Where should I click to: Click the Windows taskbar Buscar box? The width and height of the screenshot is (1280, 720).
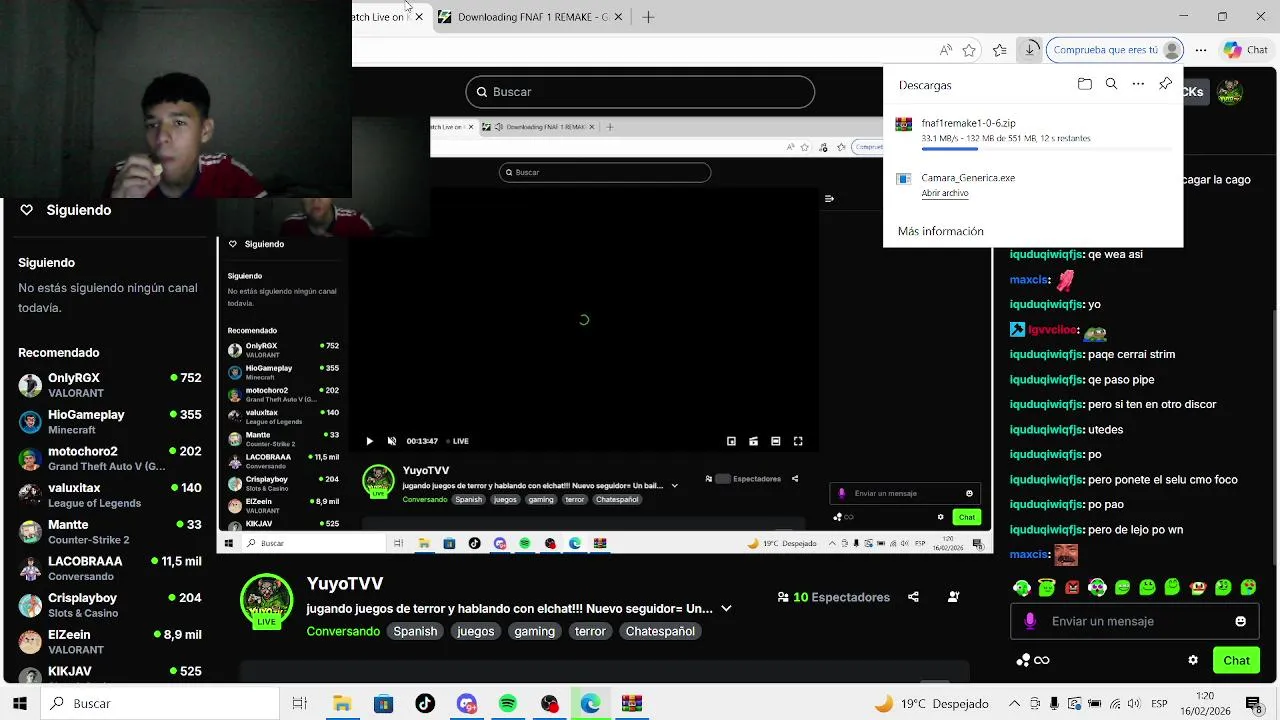point(160,704)
